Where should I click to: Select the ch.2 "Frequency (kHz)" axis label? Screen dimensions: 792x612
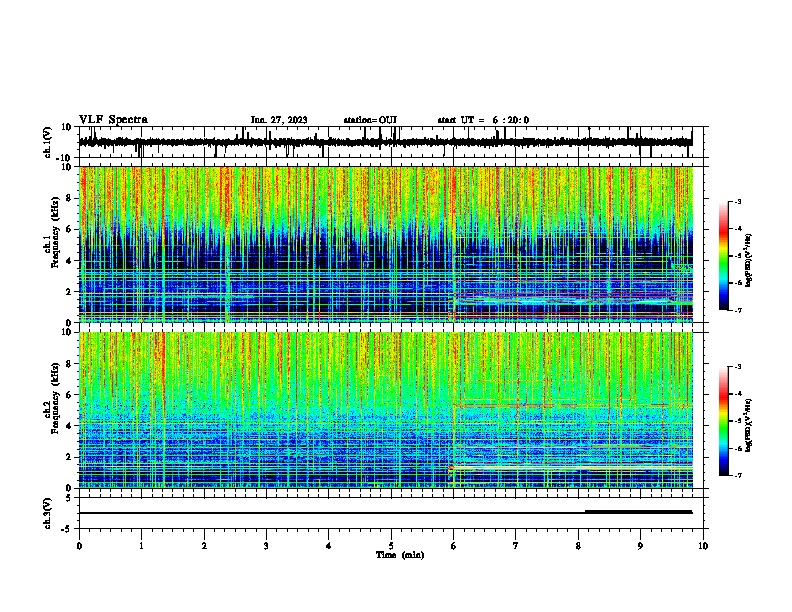tap(56, 397)
